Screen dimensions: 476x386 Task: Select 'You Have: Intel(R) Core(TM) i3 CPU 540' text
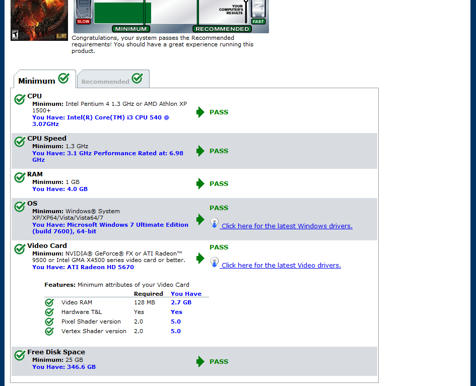tap(101, 121)
